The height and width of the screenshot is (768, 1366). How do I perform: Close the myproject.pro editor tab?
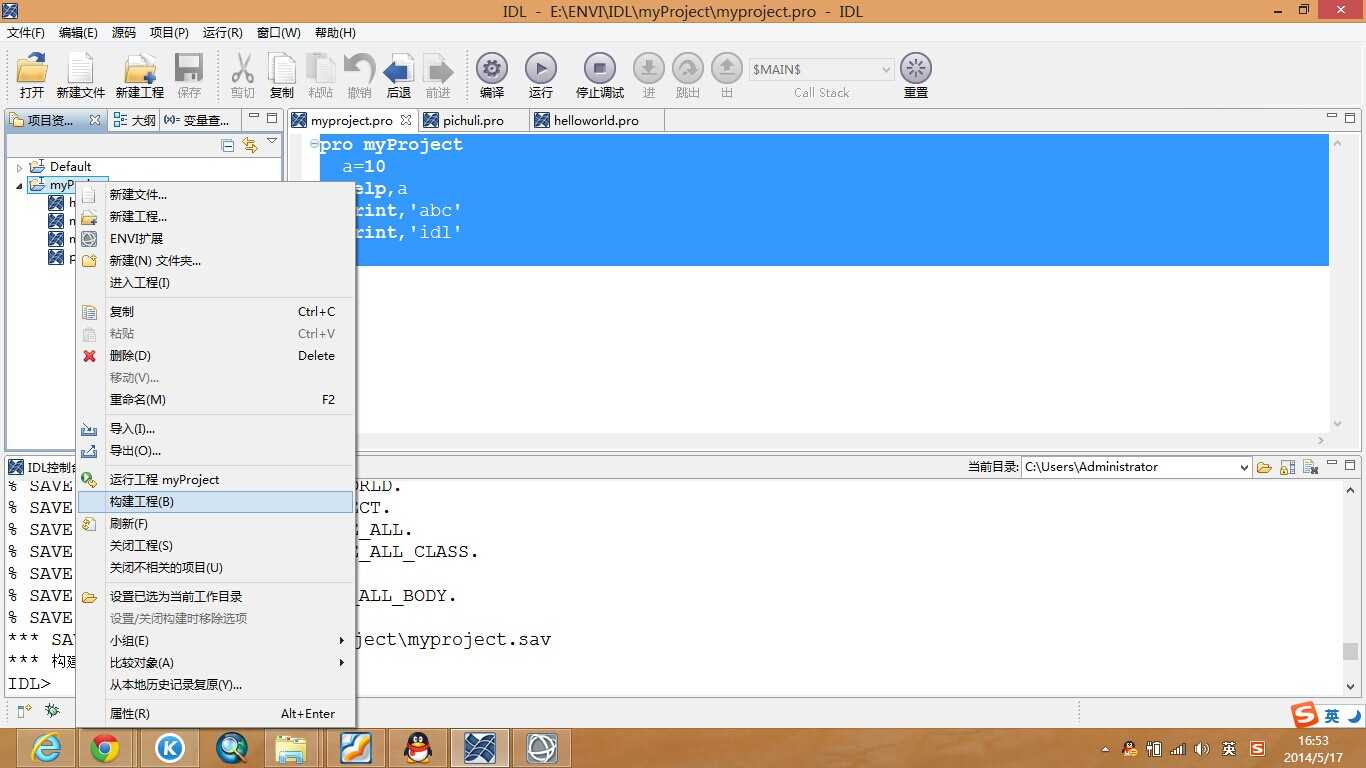pos(406,120)
